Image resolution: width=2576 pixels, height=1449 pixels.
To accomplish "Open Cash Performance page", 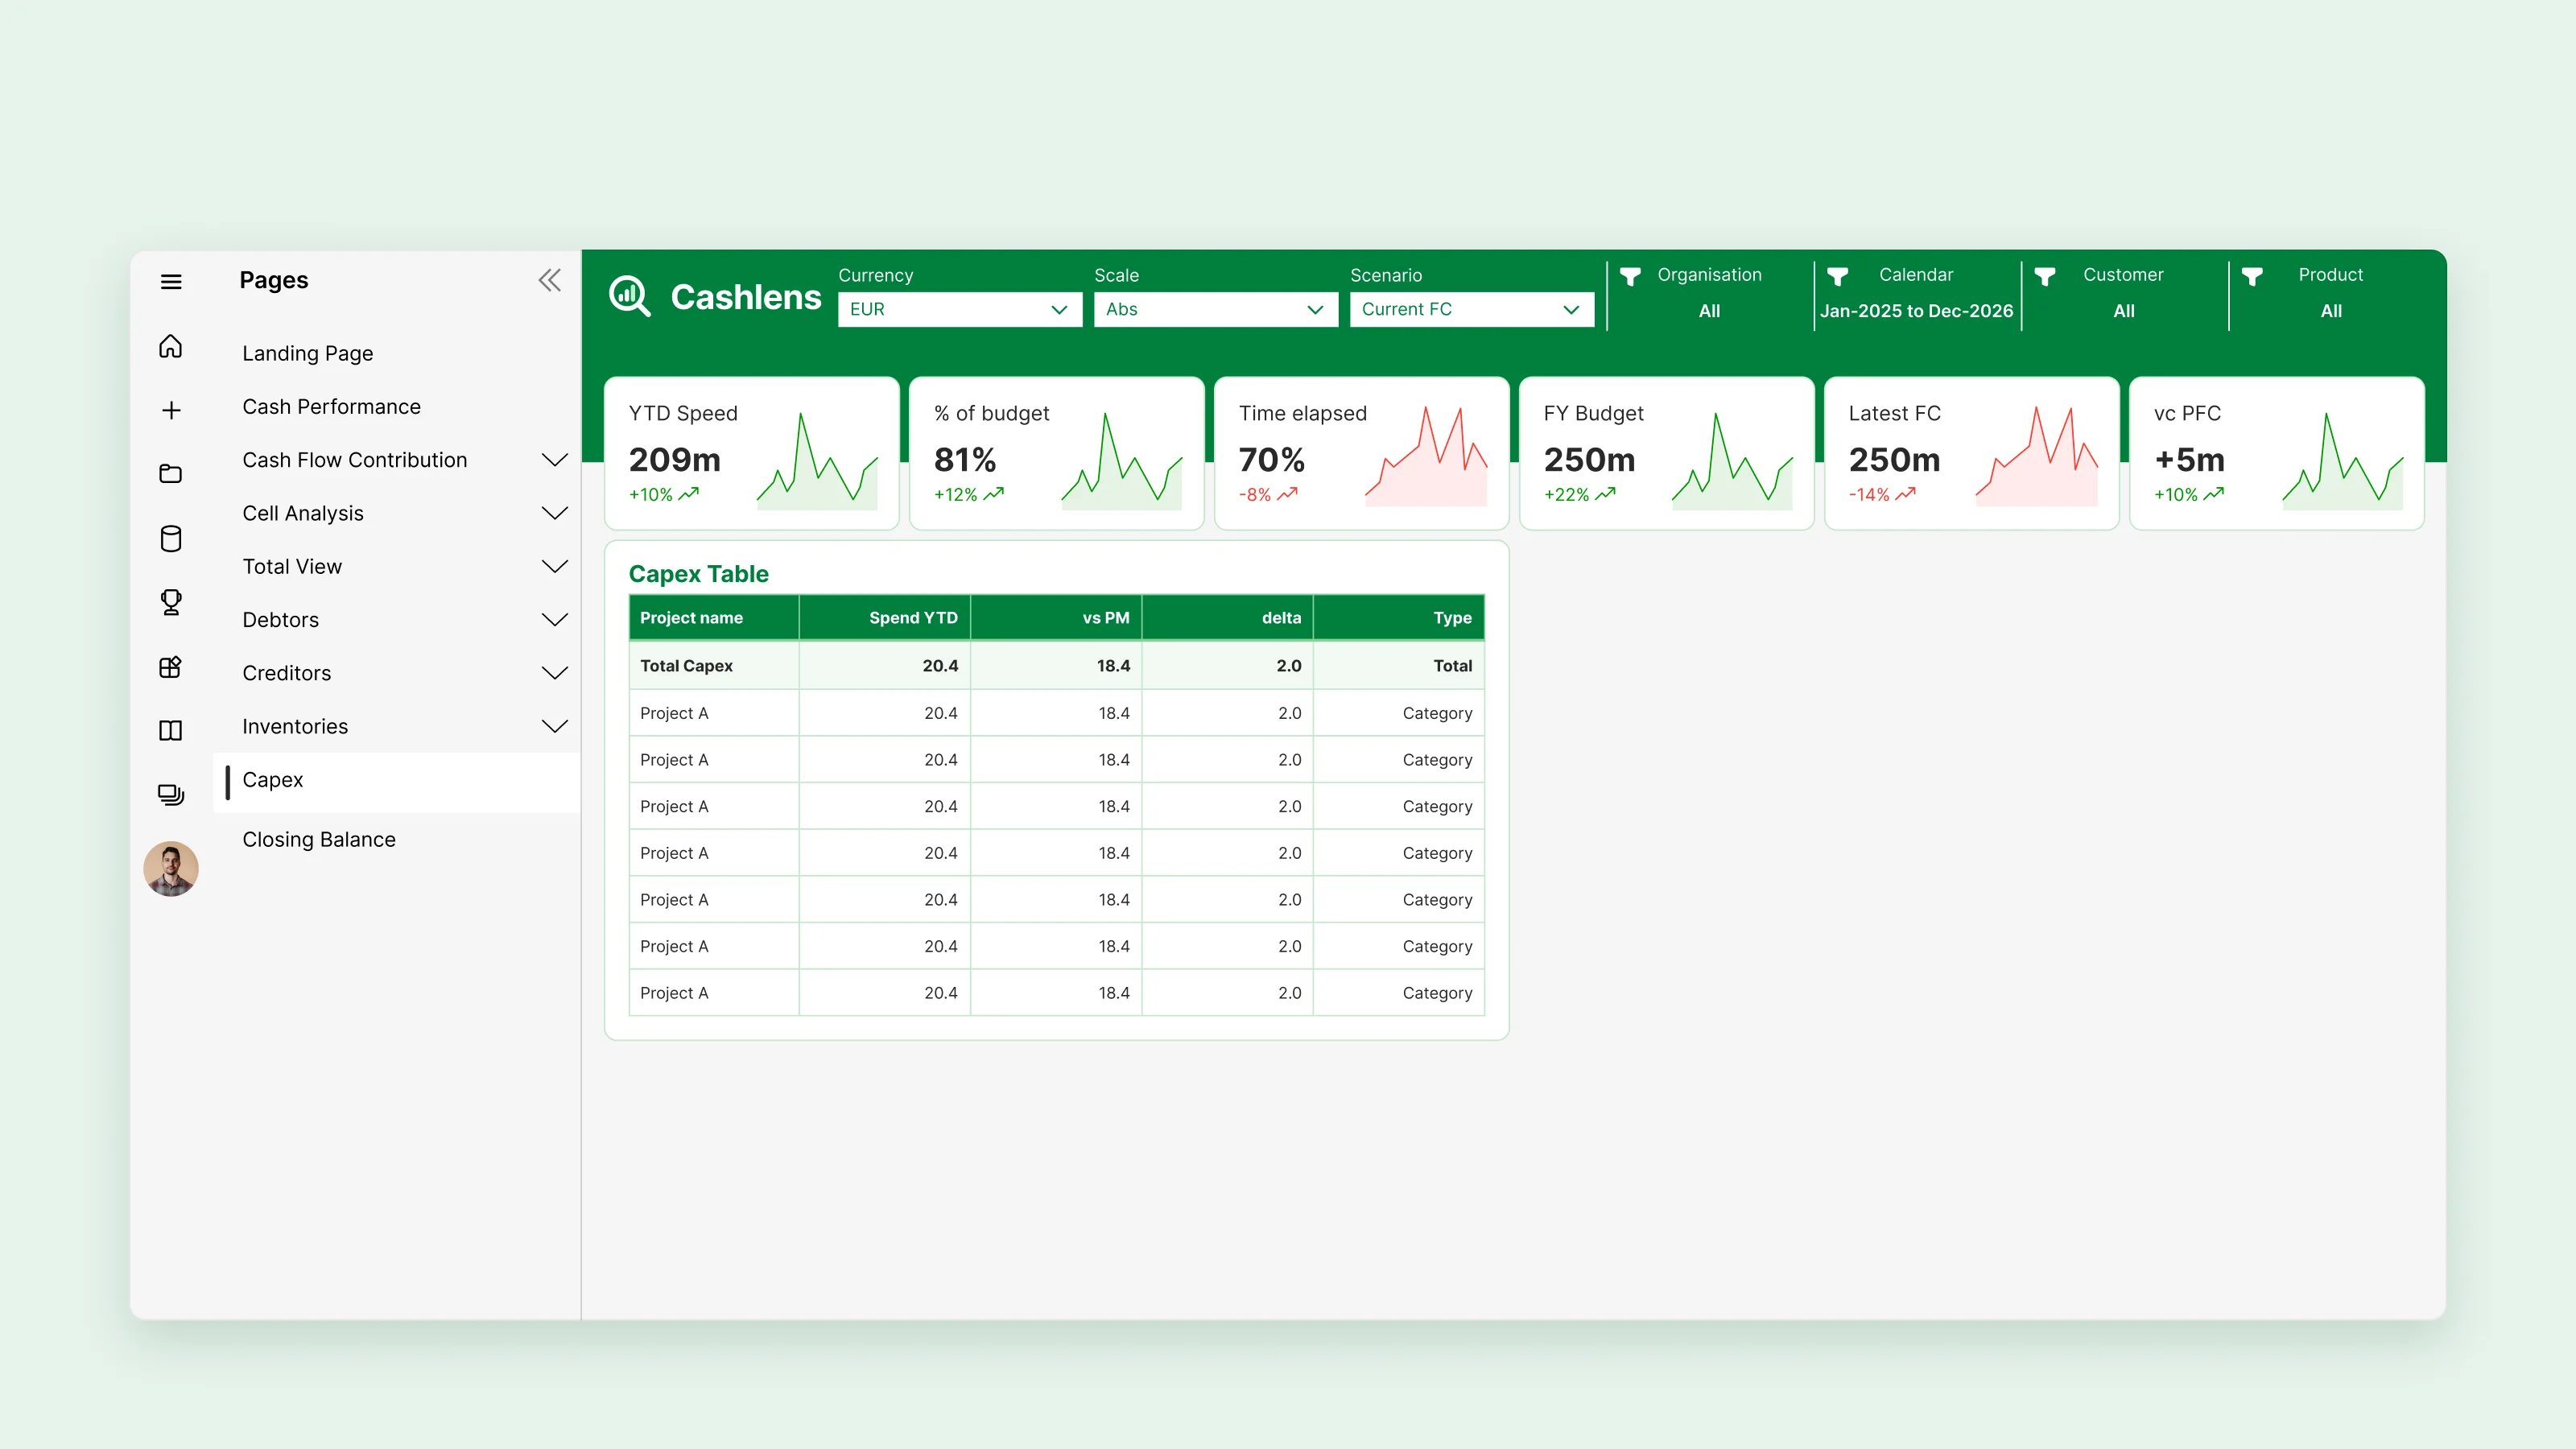I will click(x=332, y=406).
